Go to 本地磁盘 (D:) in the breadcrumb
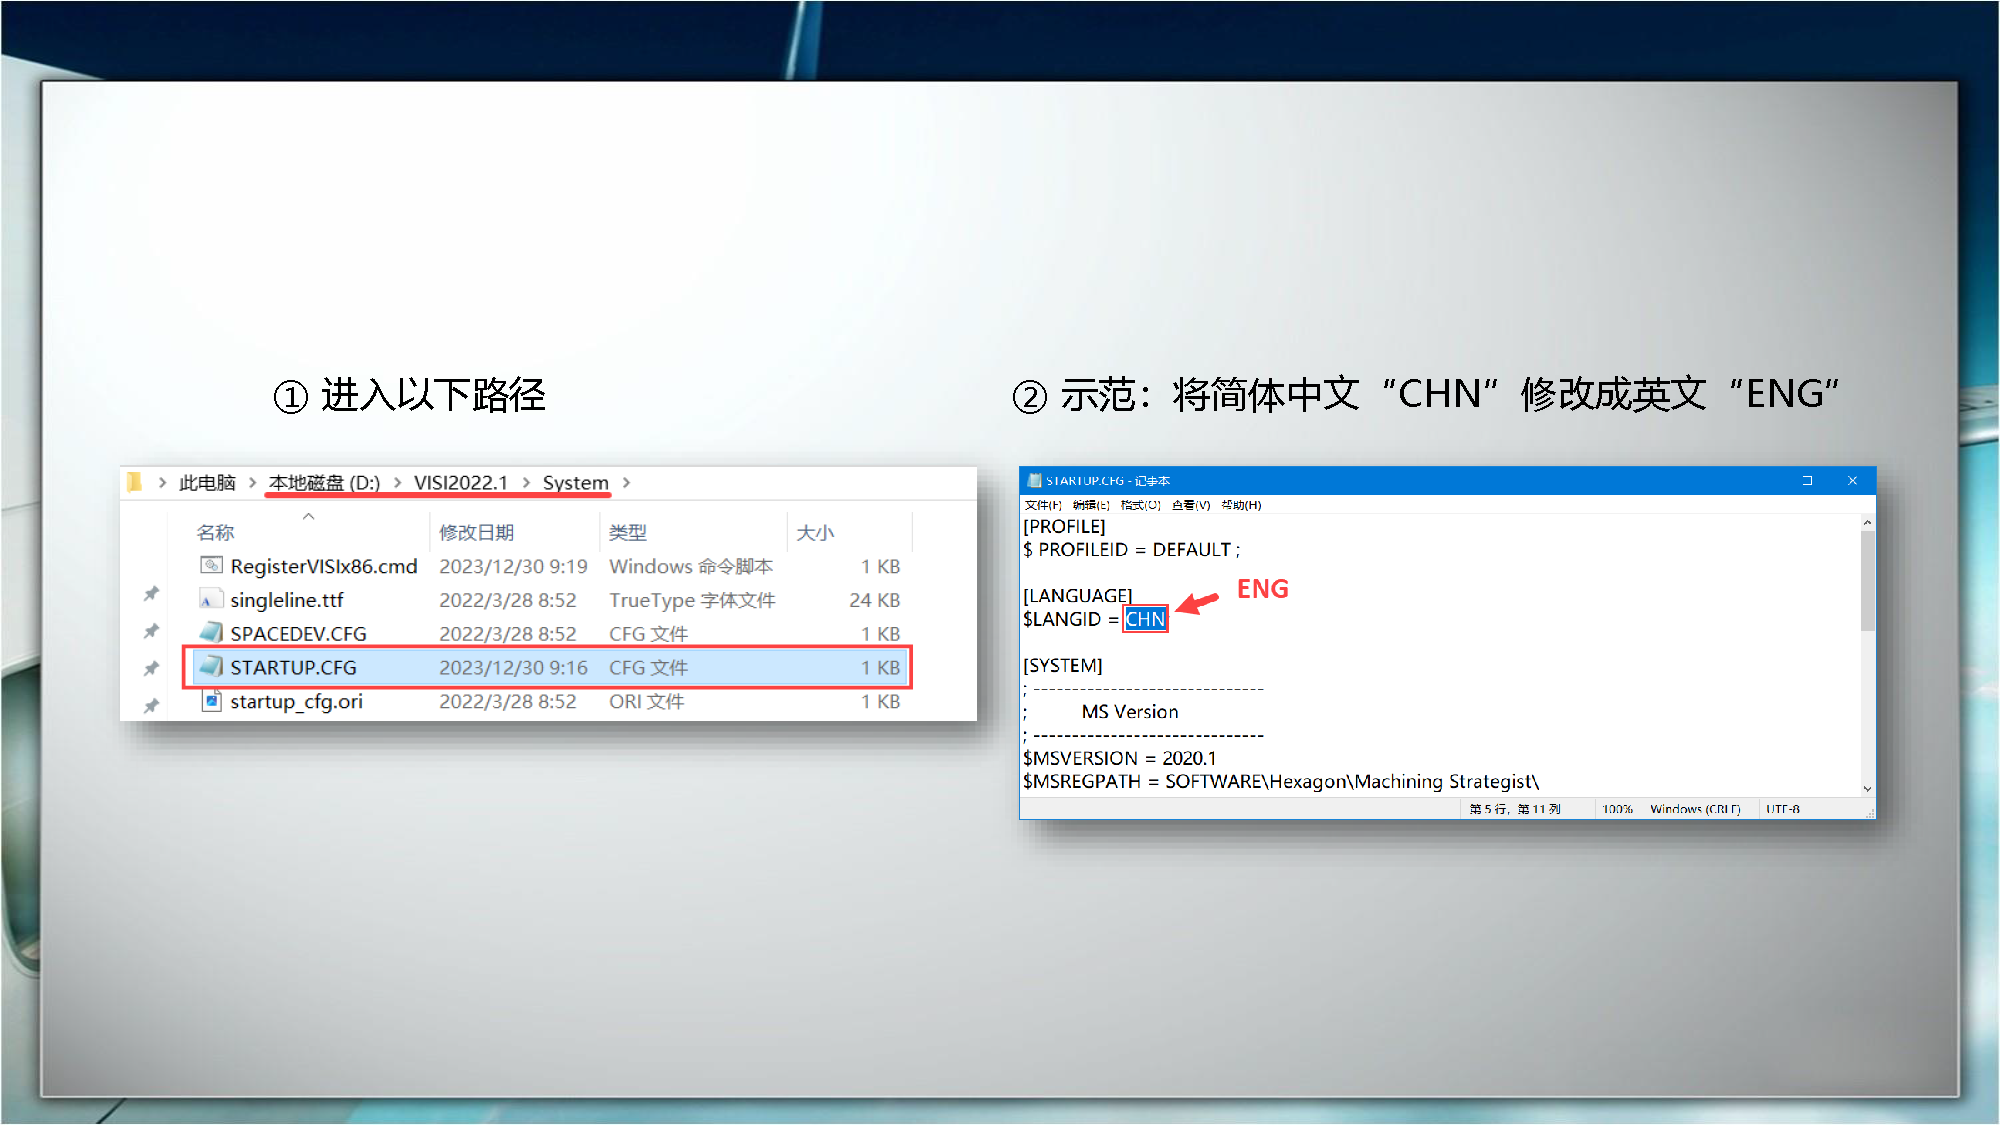 (x=324, y=483)
